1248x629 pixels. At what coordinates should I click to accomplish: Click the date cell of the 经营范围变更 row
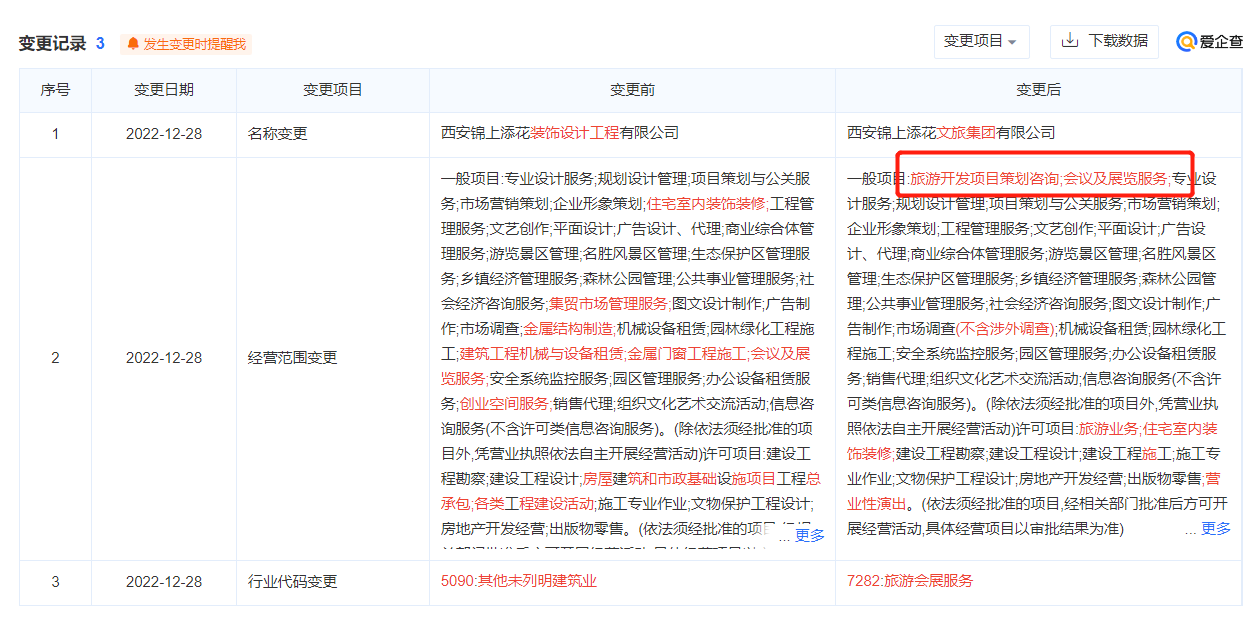tap(164, 358)
